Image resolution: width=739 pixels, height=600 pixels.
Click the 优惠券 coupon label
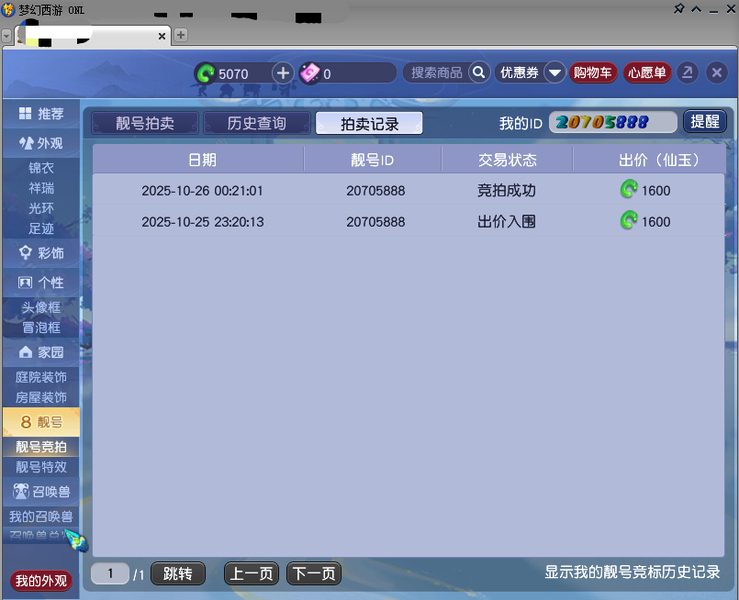519,73
